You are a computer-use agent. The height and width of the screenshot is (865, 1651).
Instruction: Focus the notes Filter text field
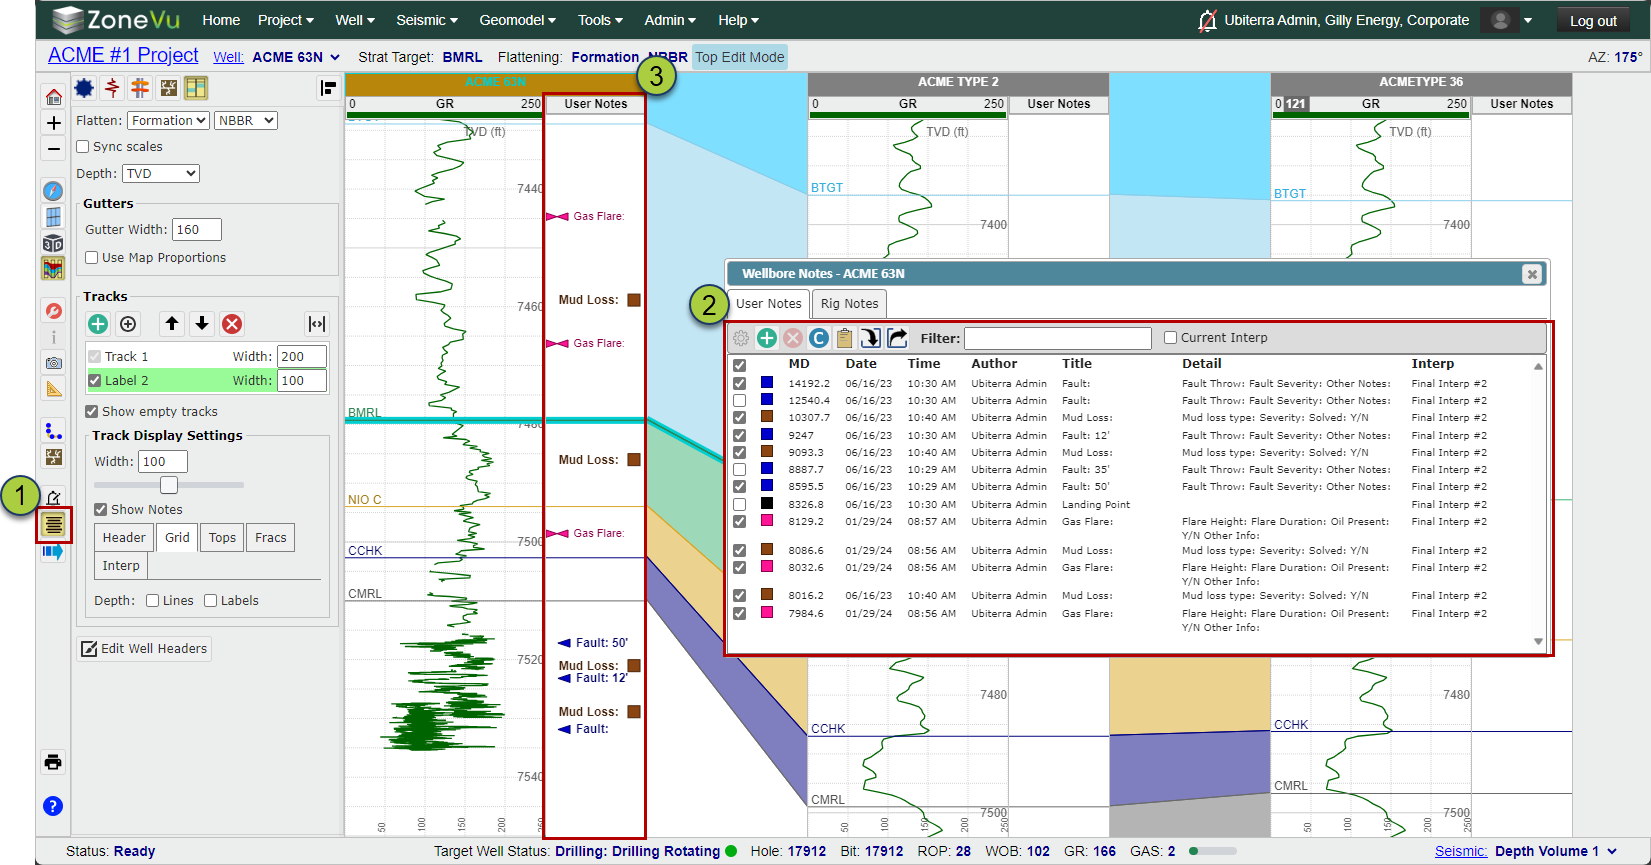[x=1058, y=338]
